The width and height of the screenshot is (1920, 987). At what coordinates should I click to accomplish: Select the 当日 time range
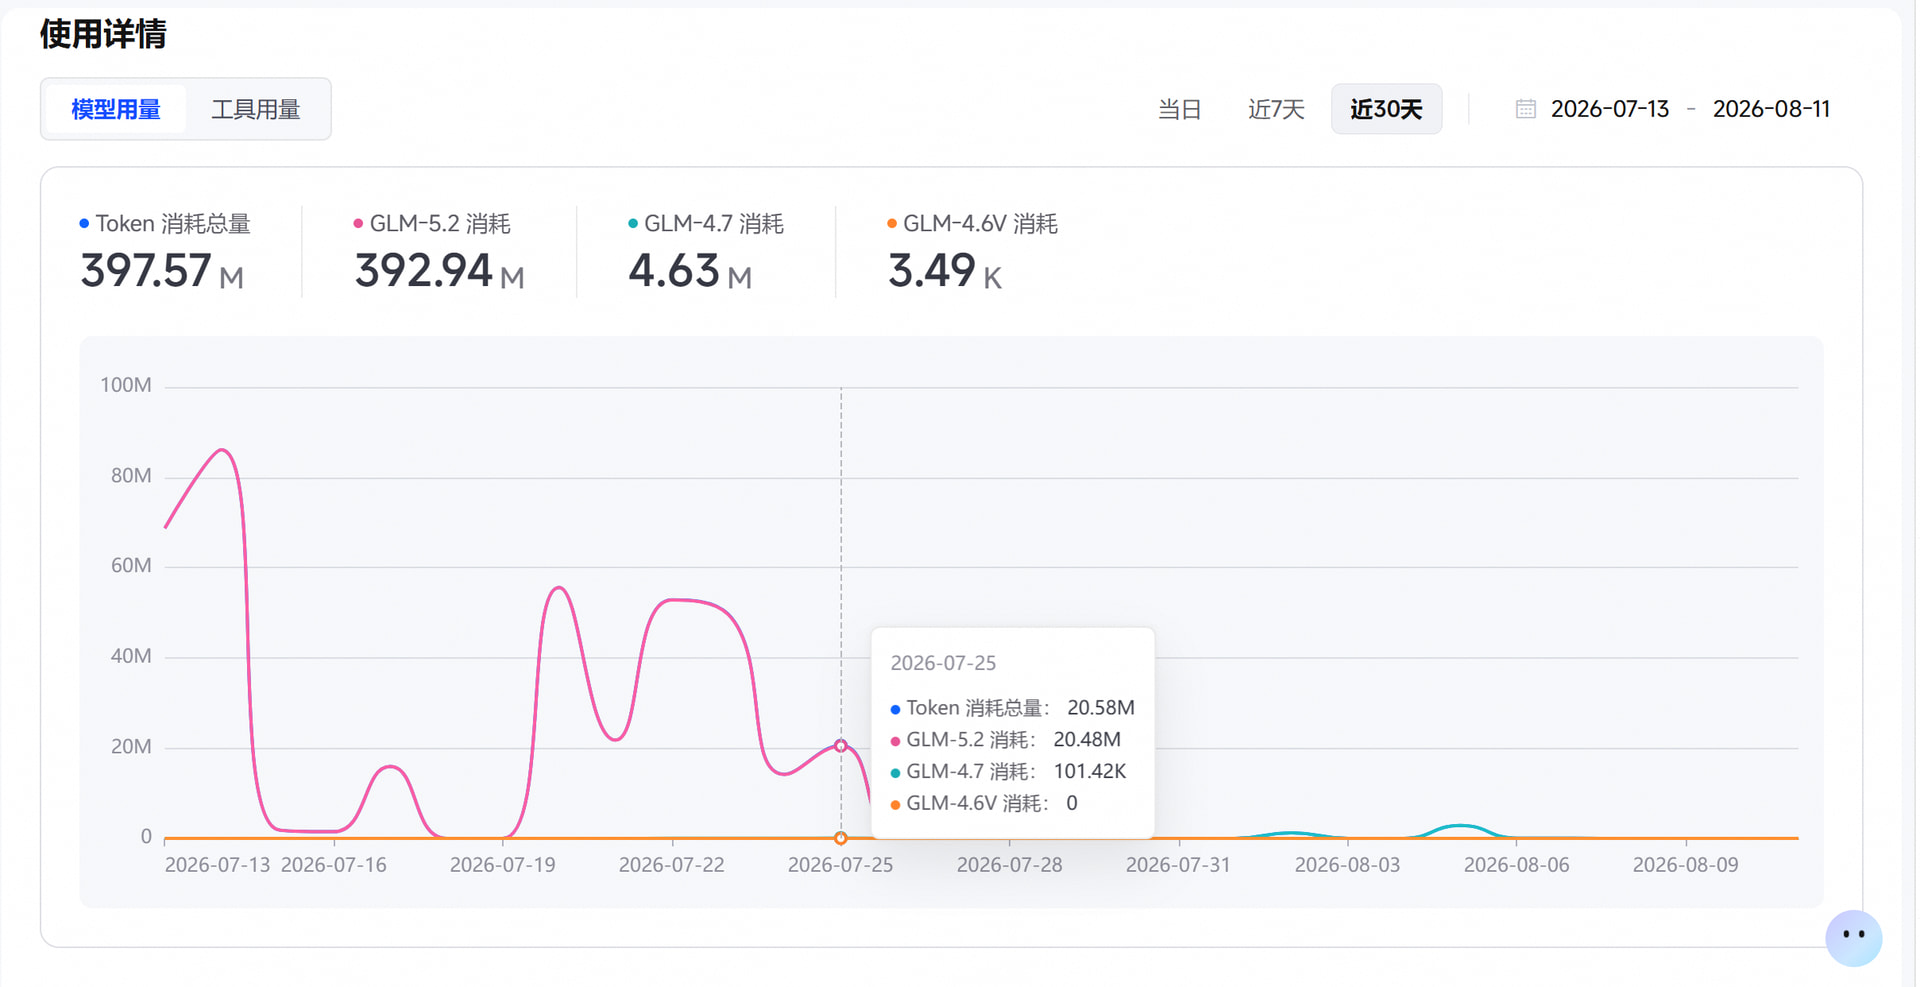tap(1180, 109)
